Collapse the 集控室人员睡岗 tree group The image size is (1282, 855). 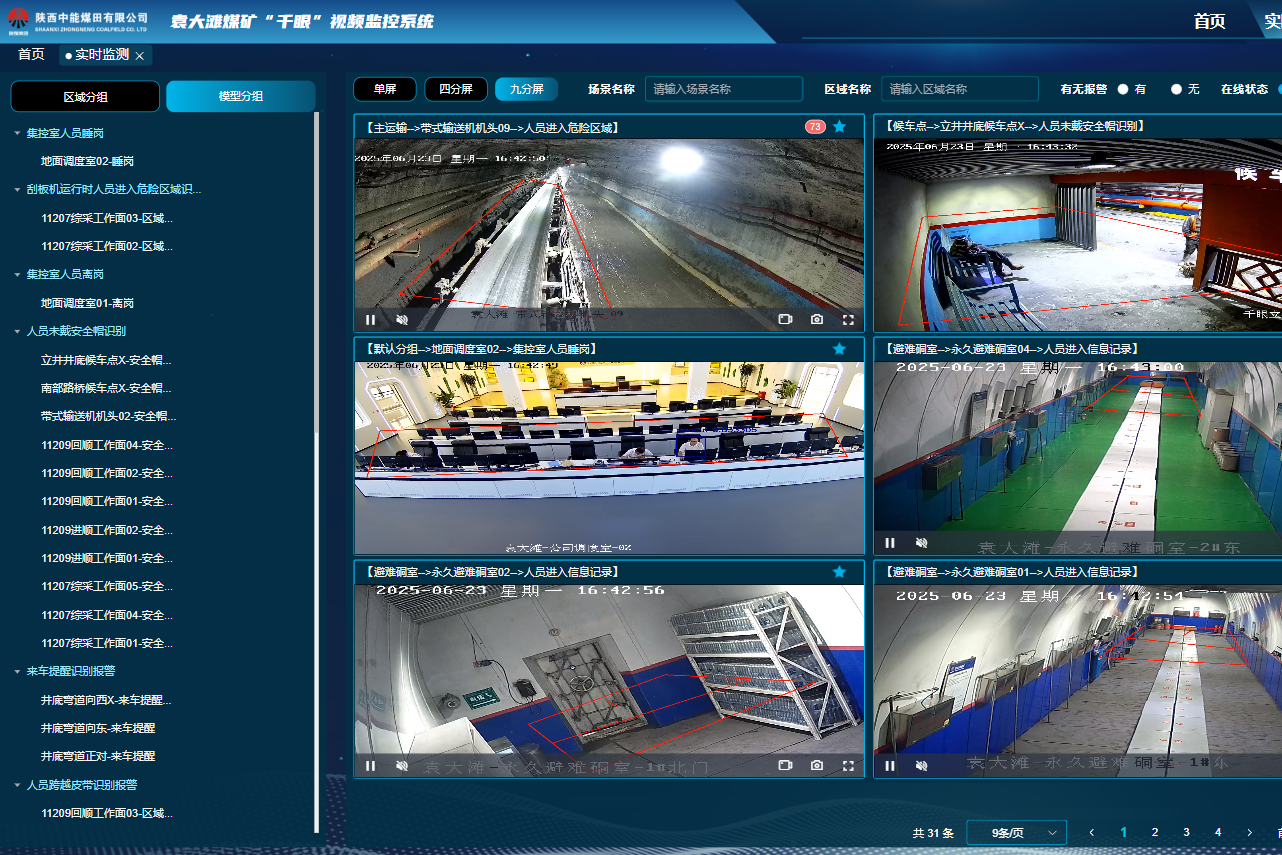(x=17, y=133)
